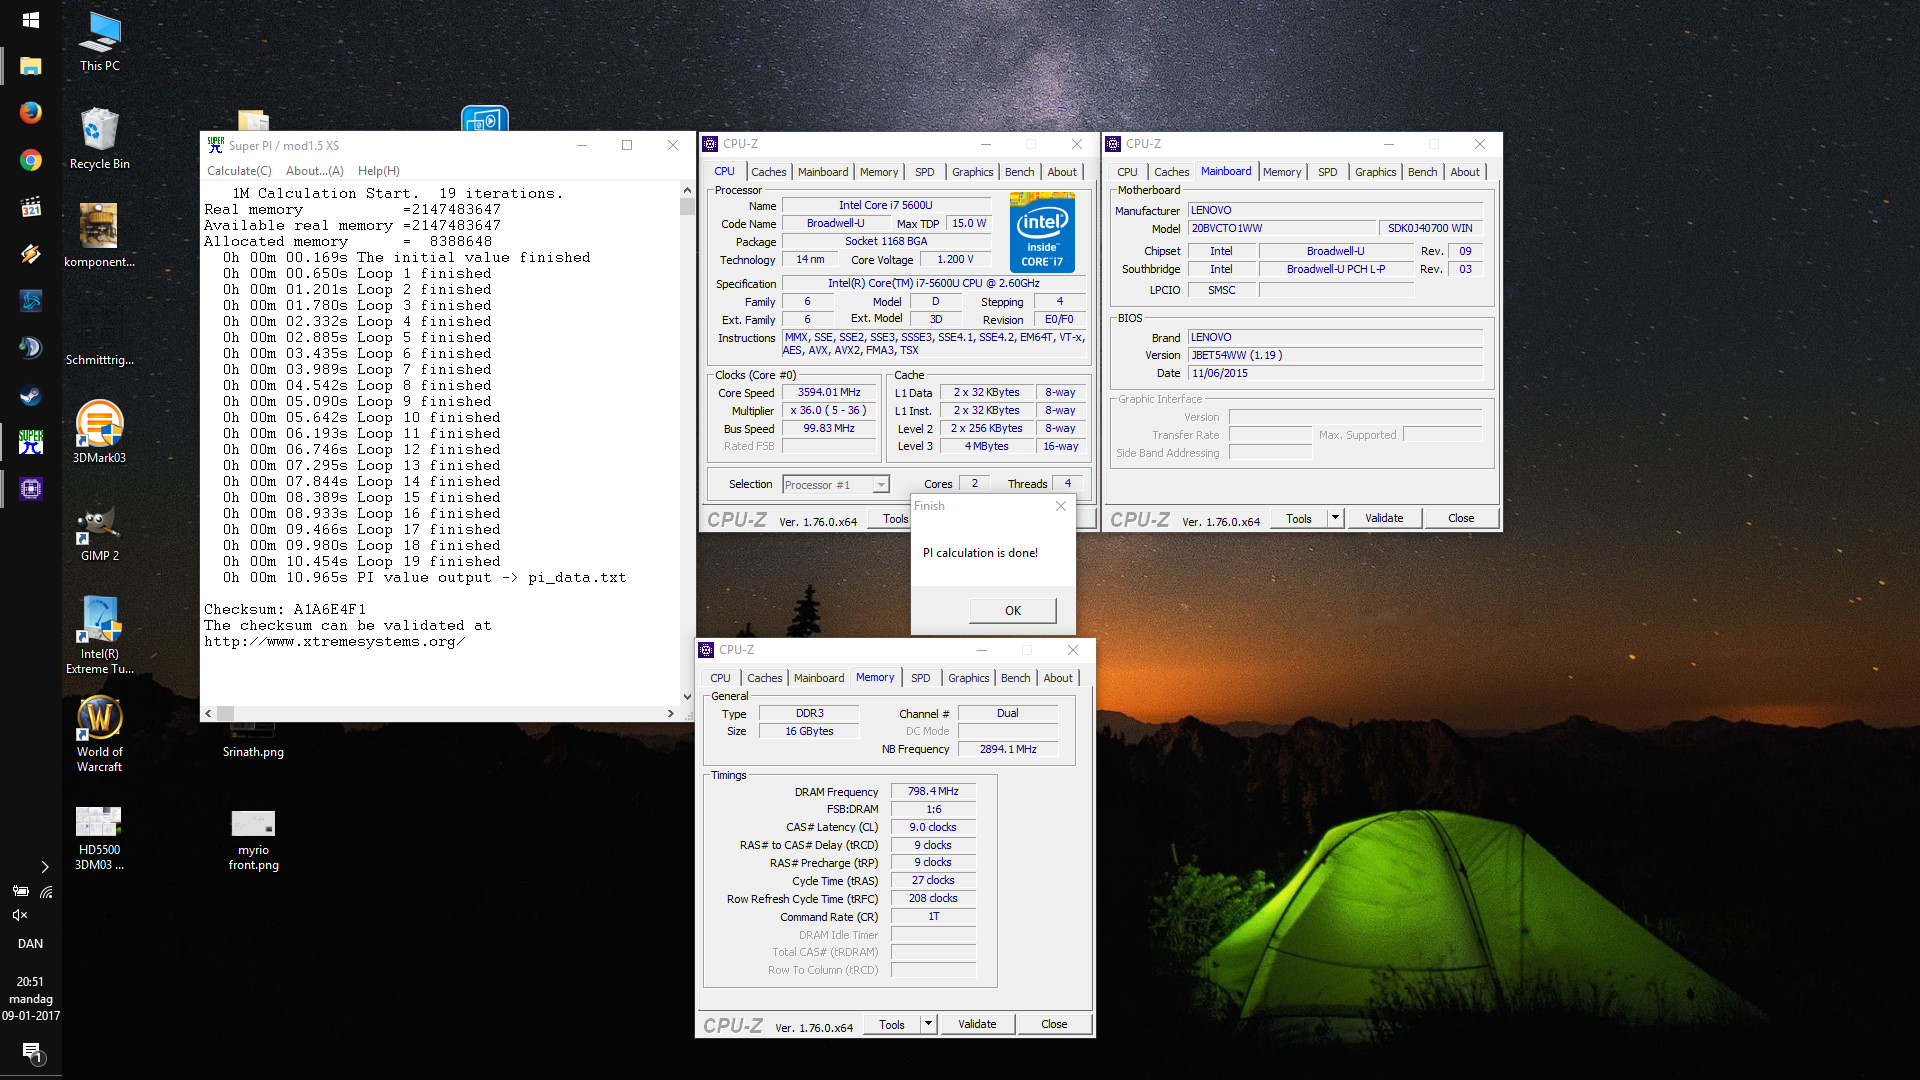Launch GIMP 2 from the desktop
The image size is (1920, 1080).
point(99,532)
